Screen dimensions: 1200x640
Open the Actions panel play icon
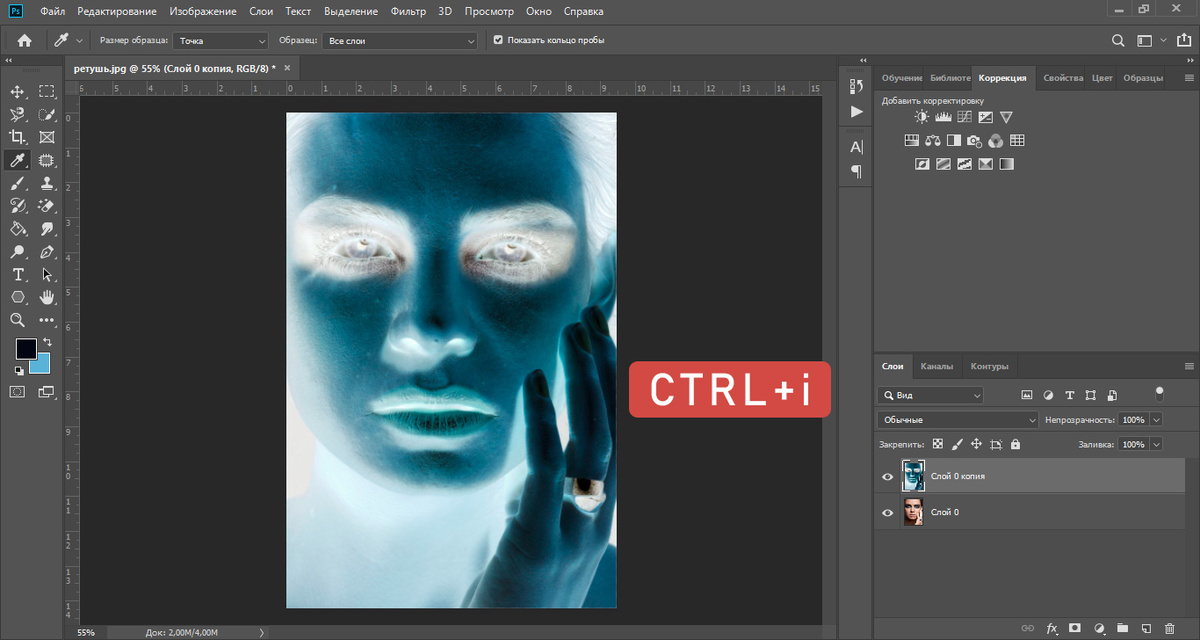pyautogui.click(x=856, y=112)
